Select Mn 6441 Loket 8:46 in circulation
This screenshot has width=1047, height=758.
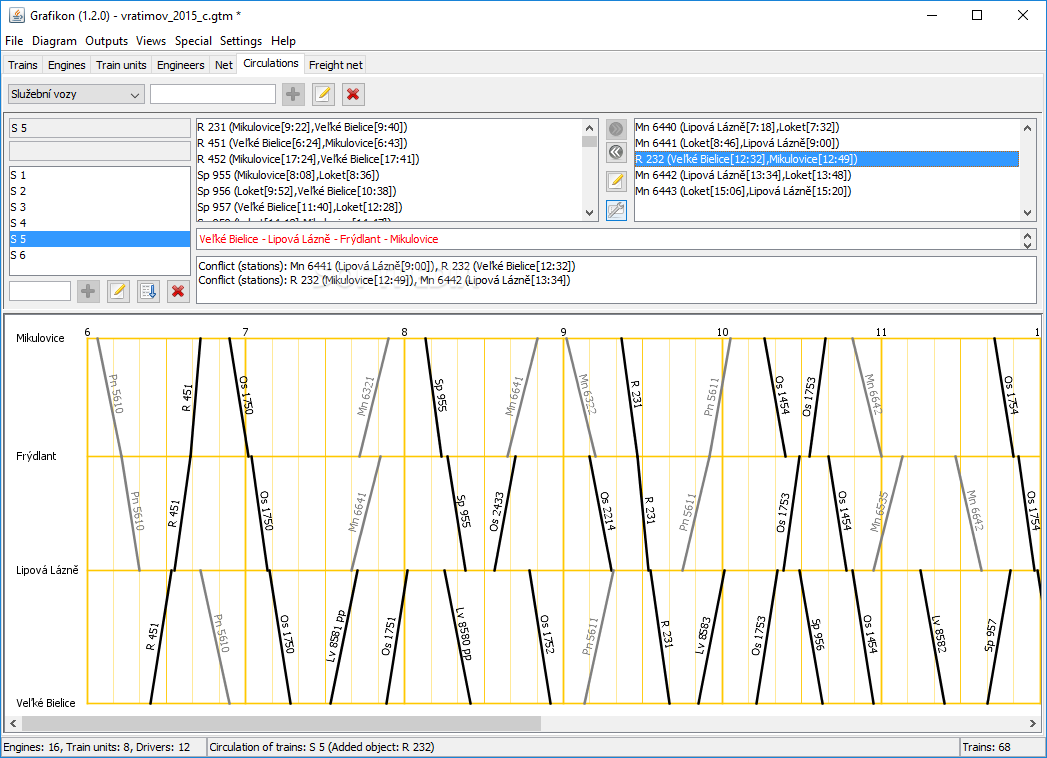click(x=827, y=143)
